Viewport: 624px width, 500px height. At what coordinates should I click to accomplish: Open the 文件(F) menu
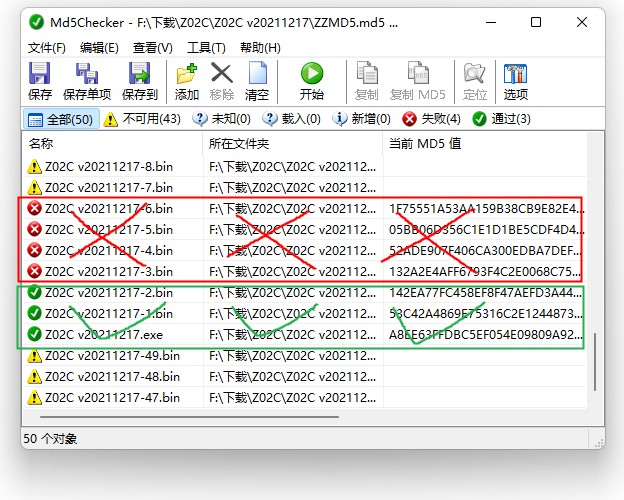pos(47,47)
